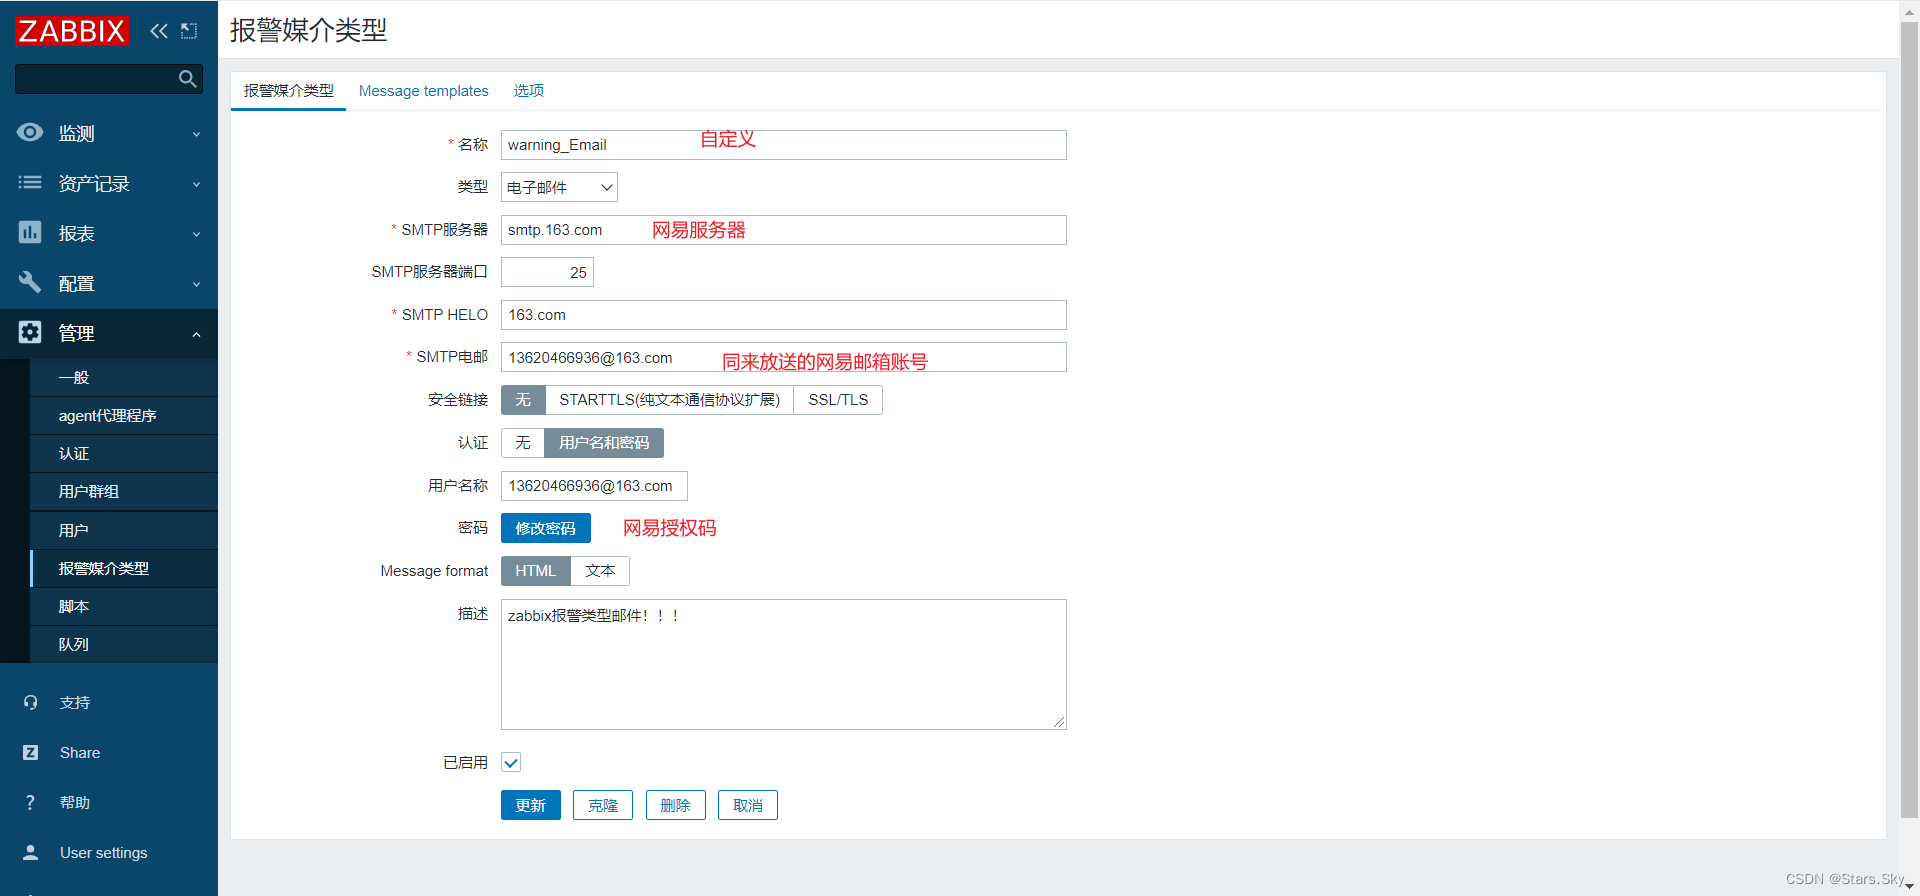Click the 更新 button

[530, 806]
